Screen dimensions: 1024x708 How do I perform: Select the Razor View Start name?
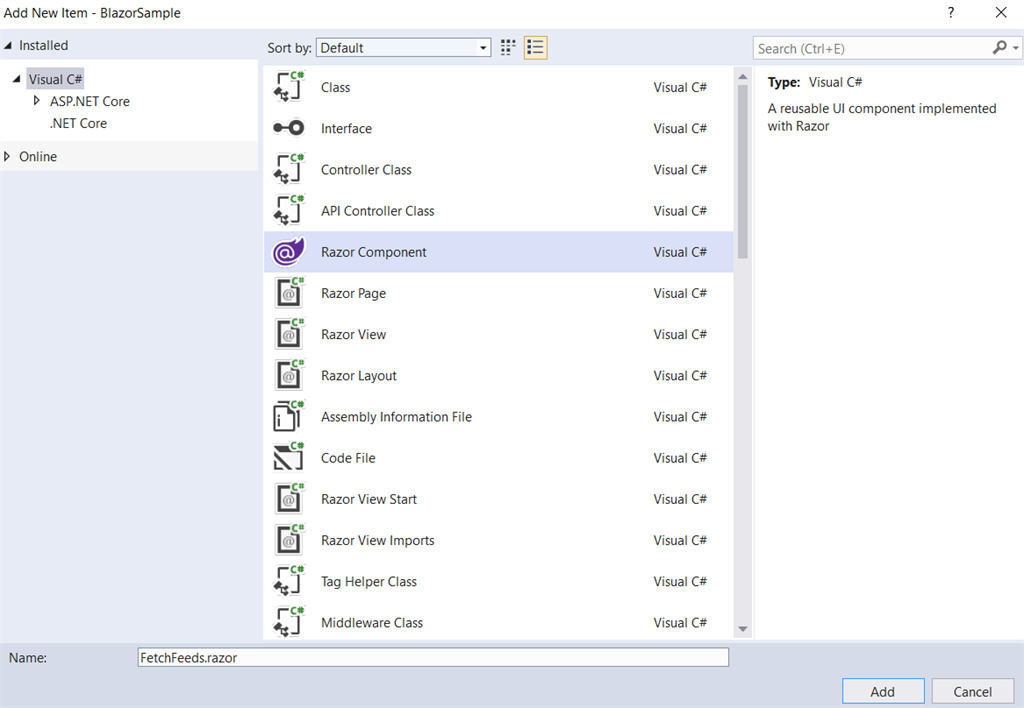369,499
